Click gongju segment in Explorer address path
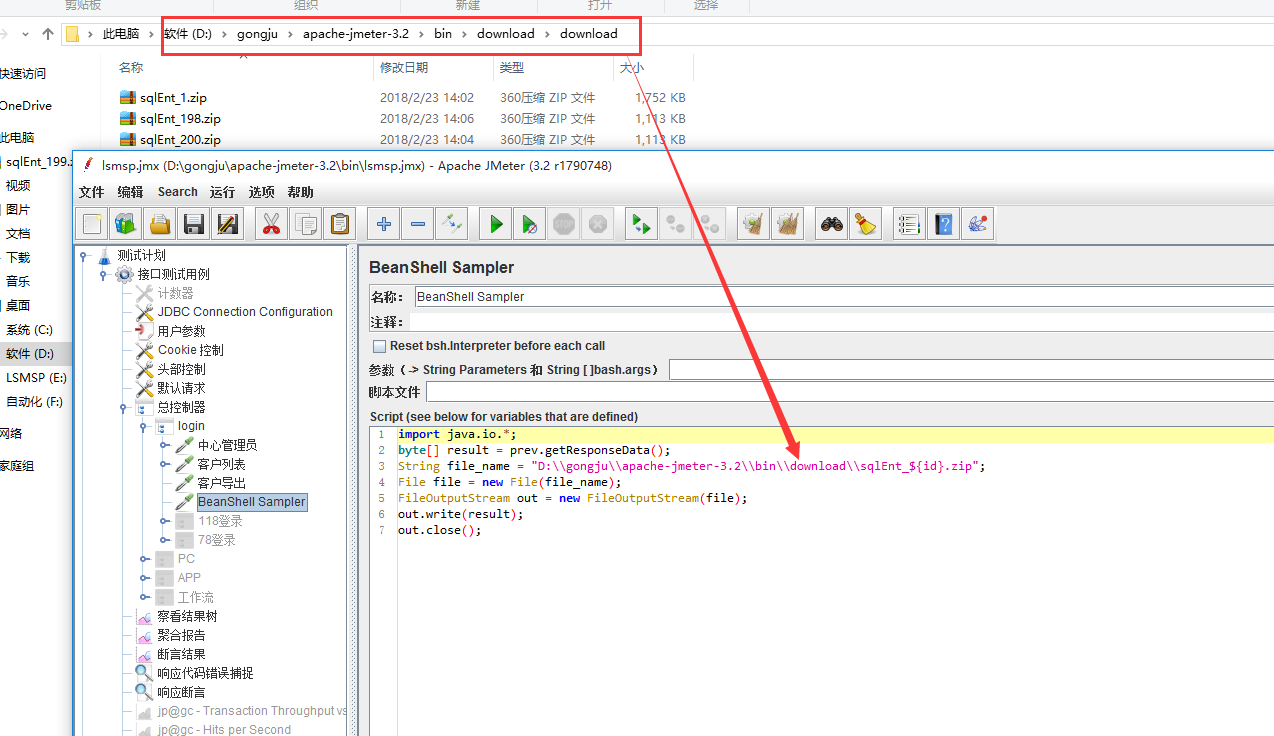Viewport: 1274px width, 736px height. tap(257, 33)
